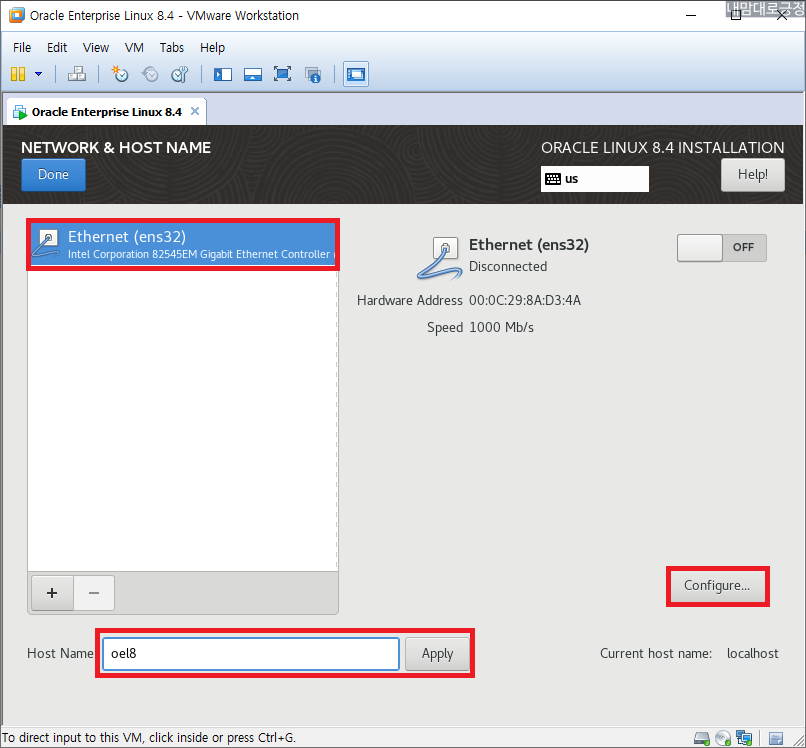806x748 pixels.
Task: Click the VMware Workstation title bar icon
Action: (x=17, y=15)
